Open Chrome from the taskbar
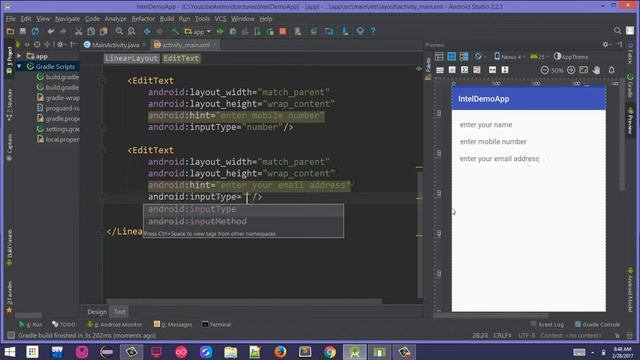 [x=330, y=352]
